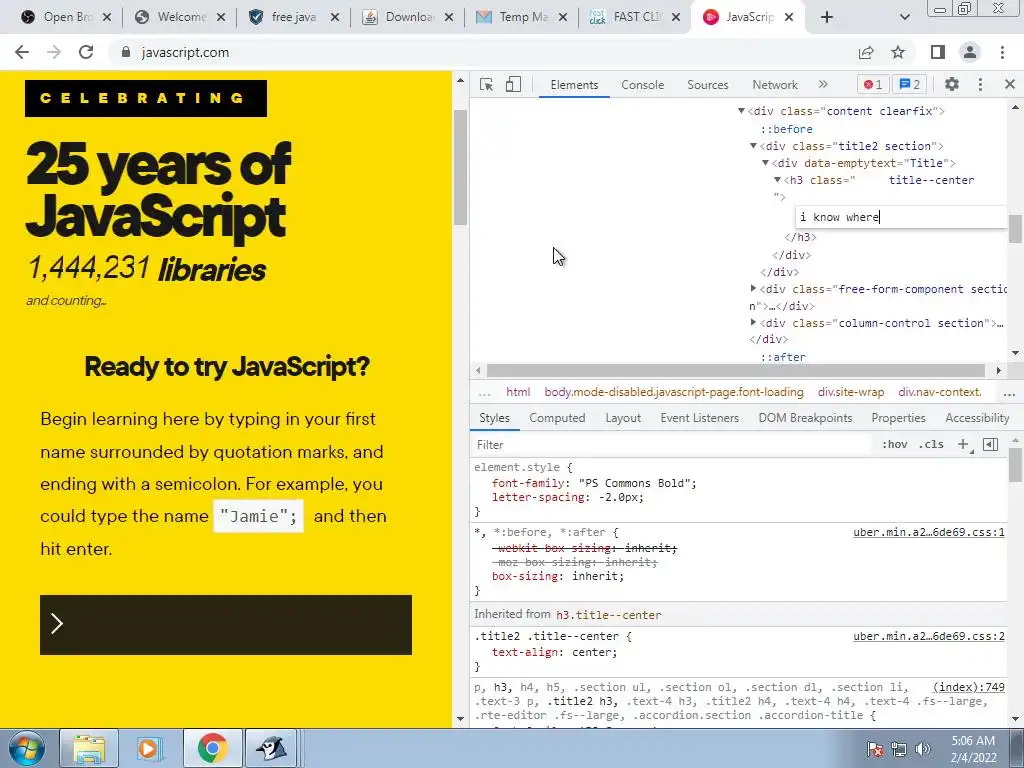Open the Windows Start menu

pyautogui.click(x=26, y=748)
